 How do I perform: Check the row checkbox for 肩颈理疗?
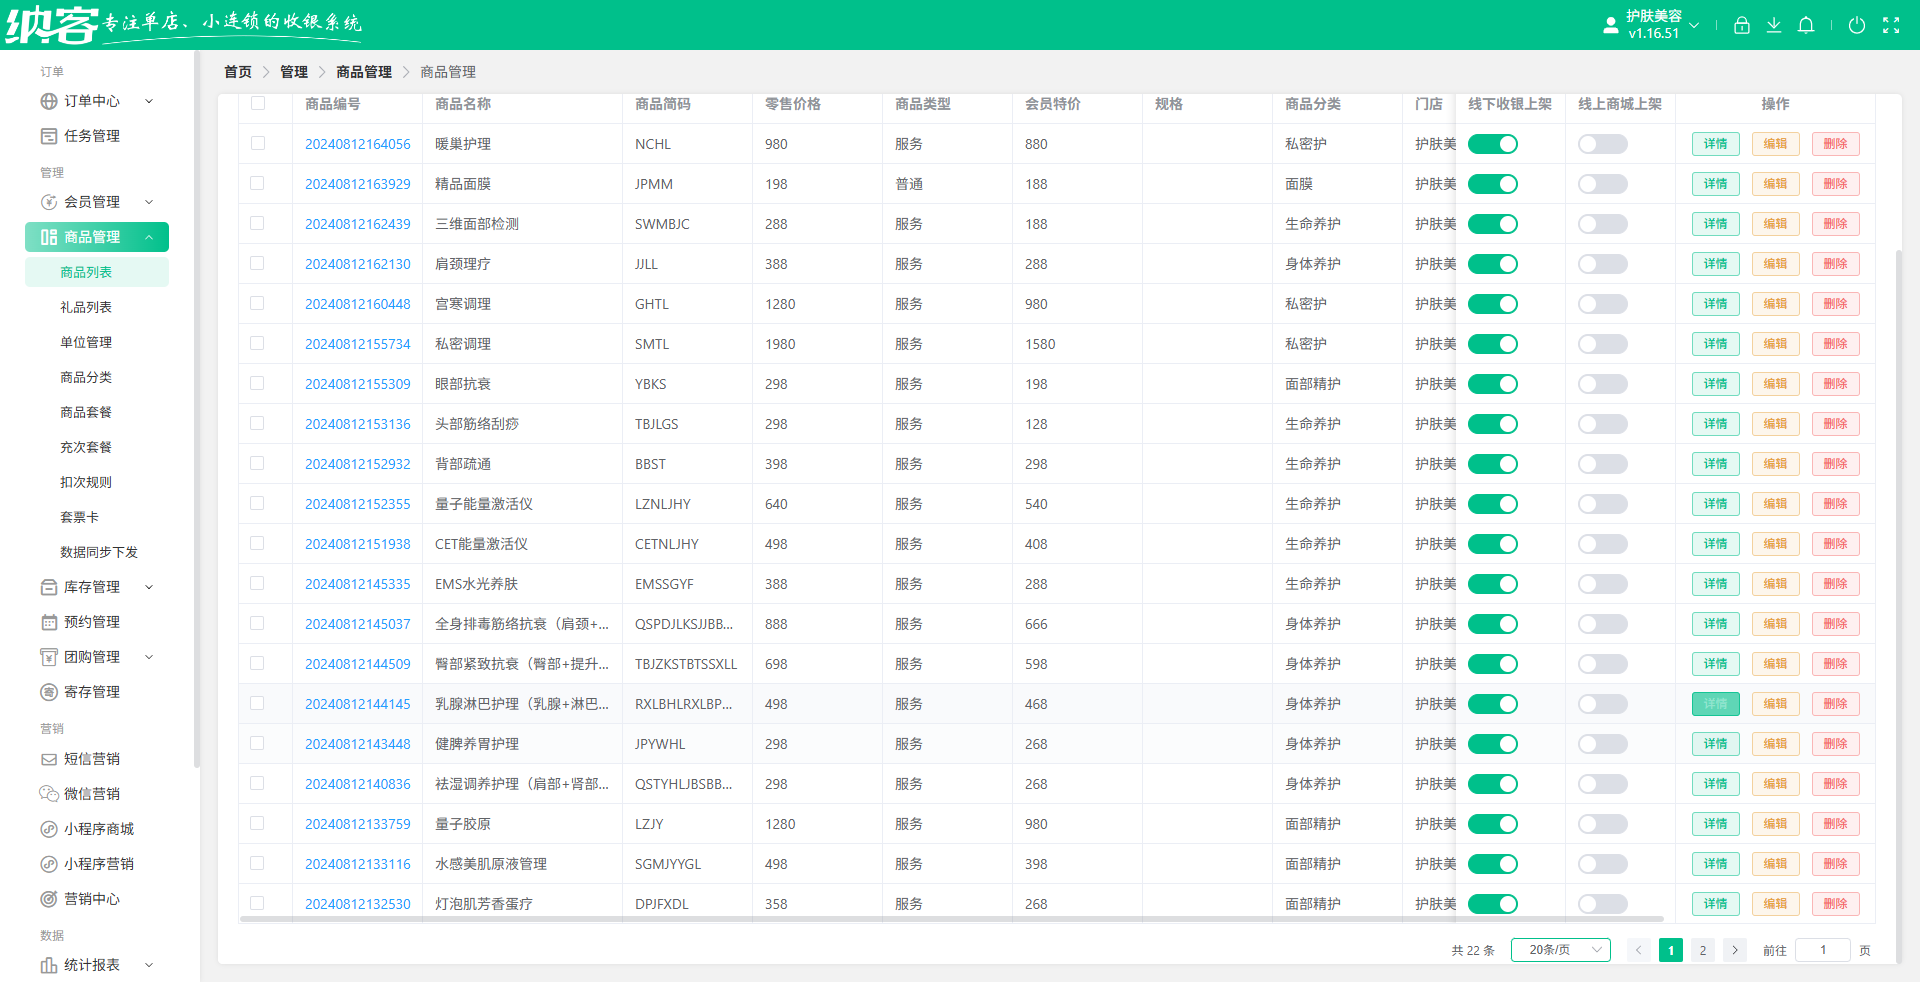point(258,263)
